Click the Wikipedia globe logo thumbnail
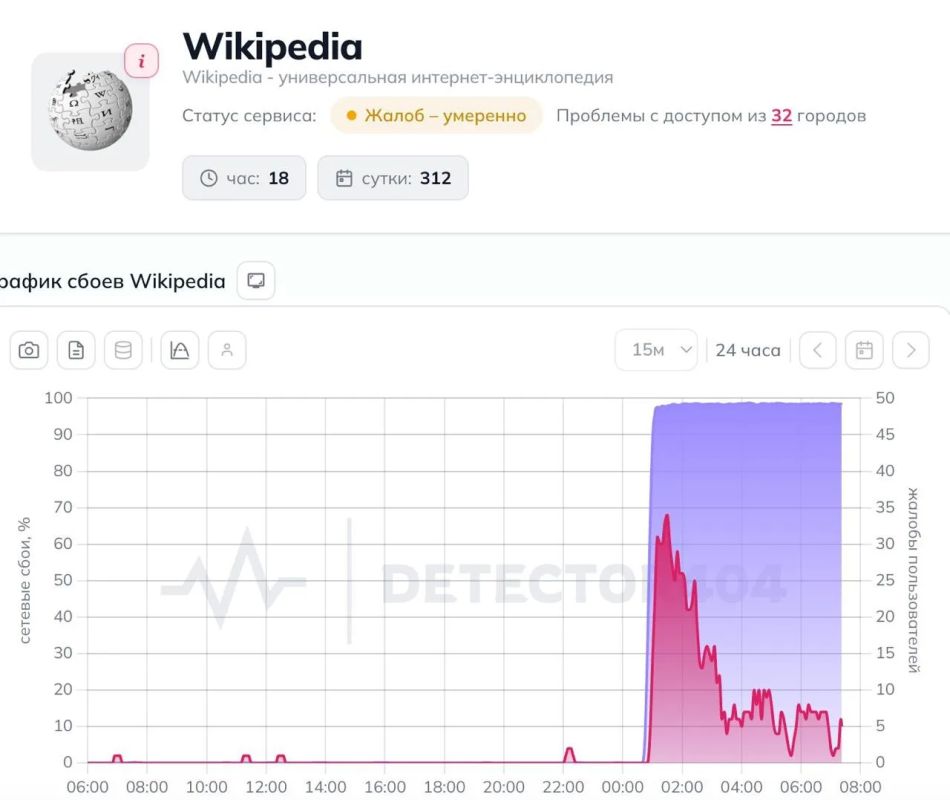The width and height of the screenshot is (950, 800). (90, 111)
